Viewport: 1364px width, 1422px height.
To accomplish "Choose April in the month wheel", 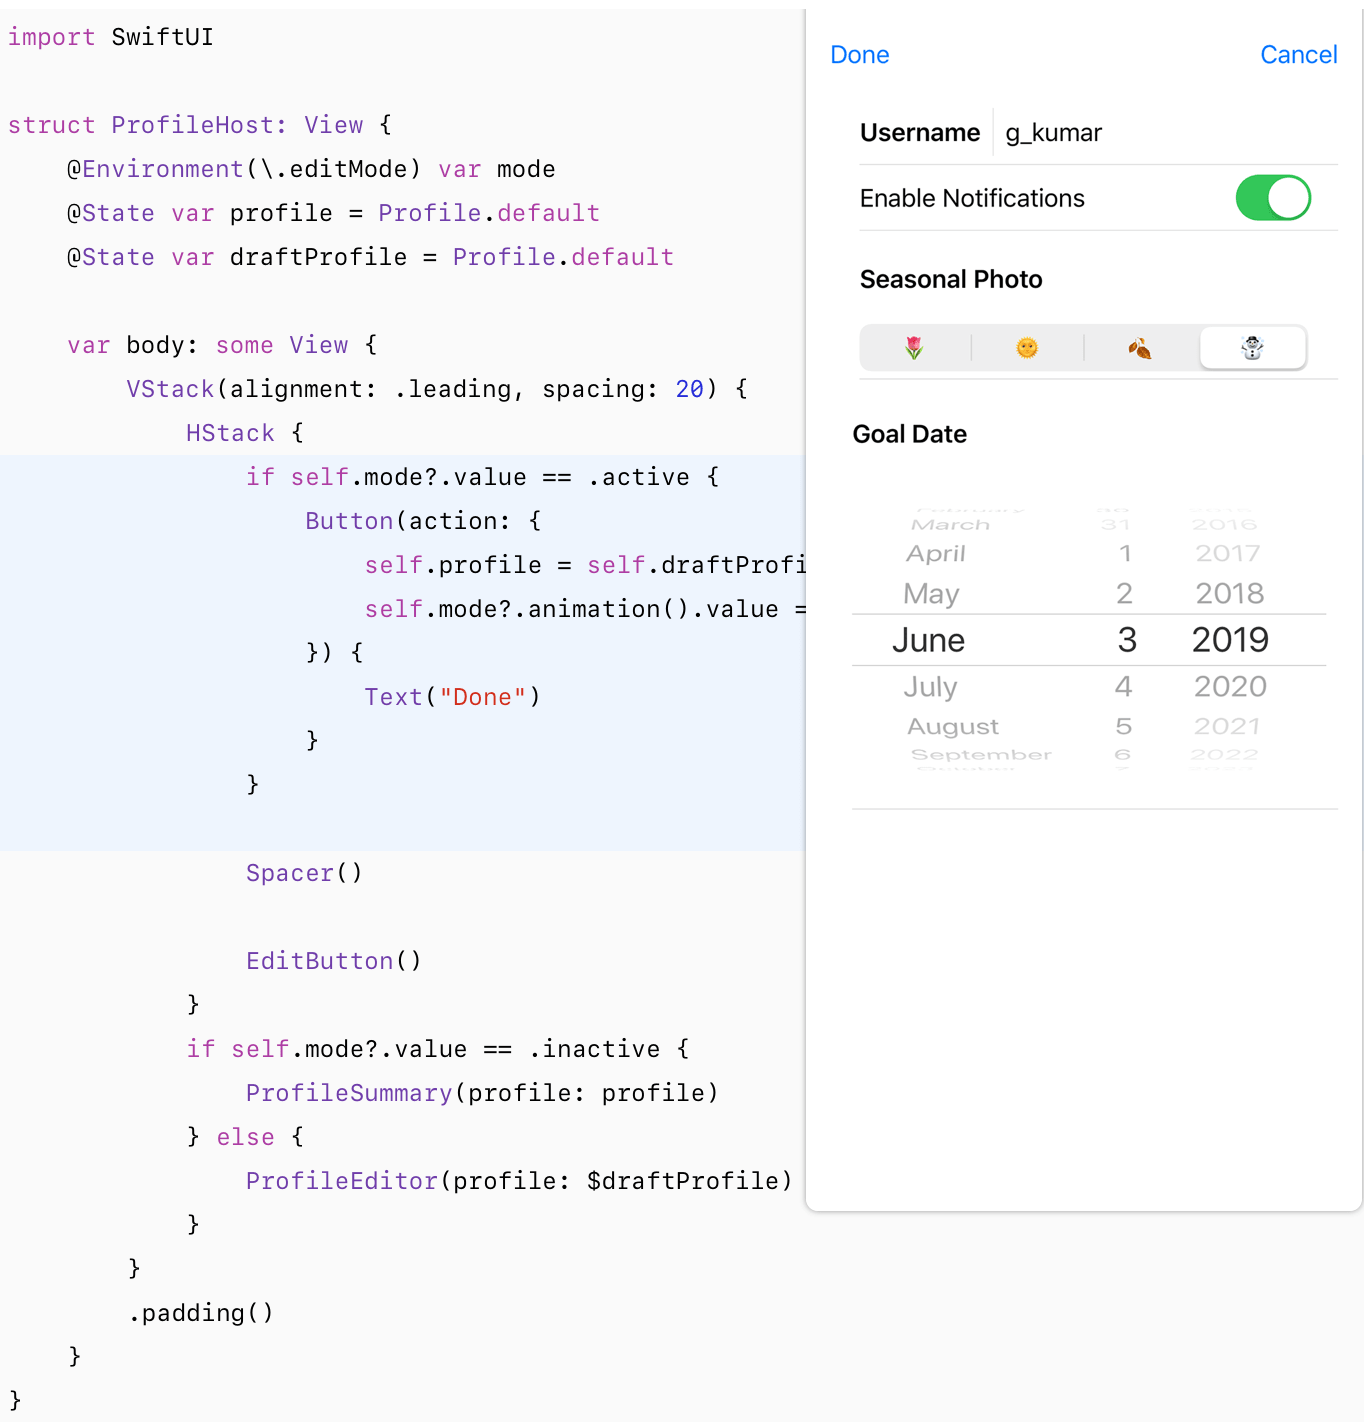I will [x=935, y=554].
